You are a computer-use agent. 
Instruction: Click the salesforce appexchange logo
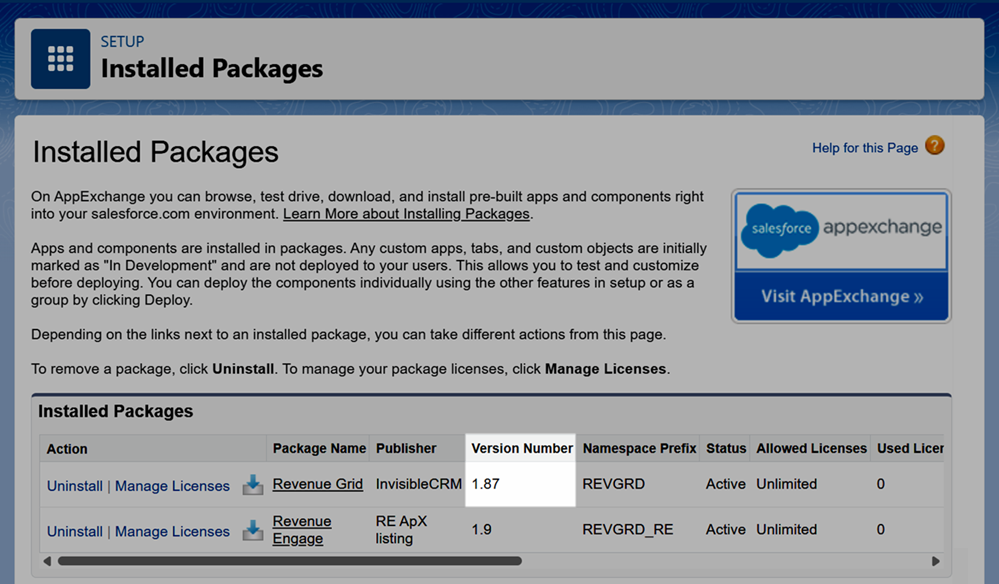(841, 231)
